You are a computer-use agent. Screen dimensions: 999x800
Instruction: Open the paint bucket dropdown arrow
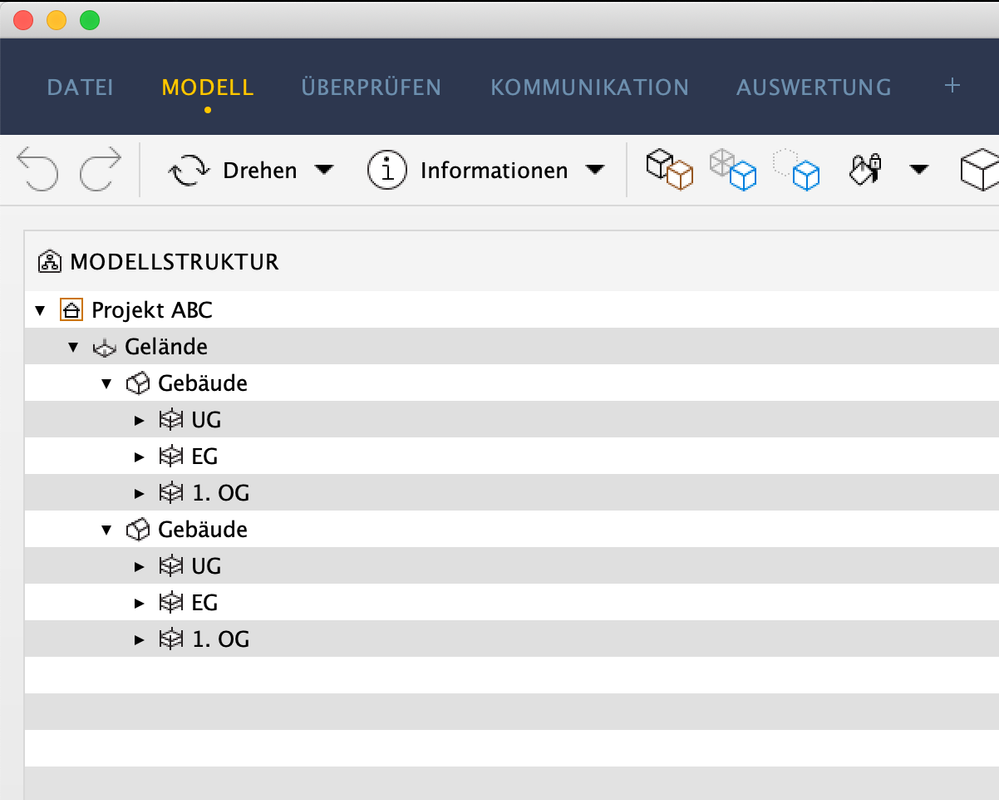918,170
